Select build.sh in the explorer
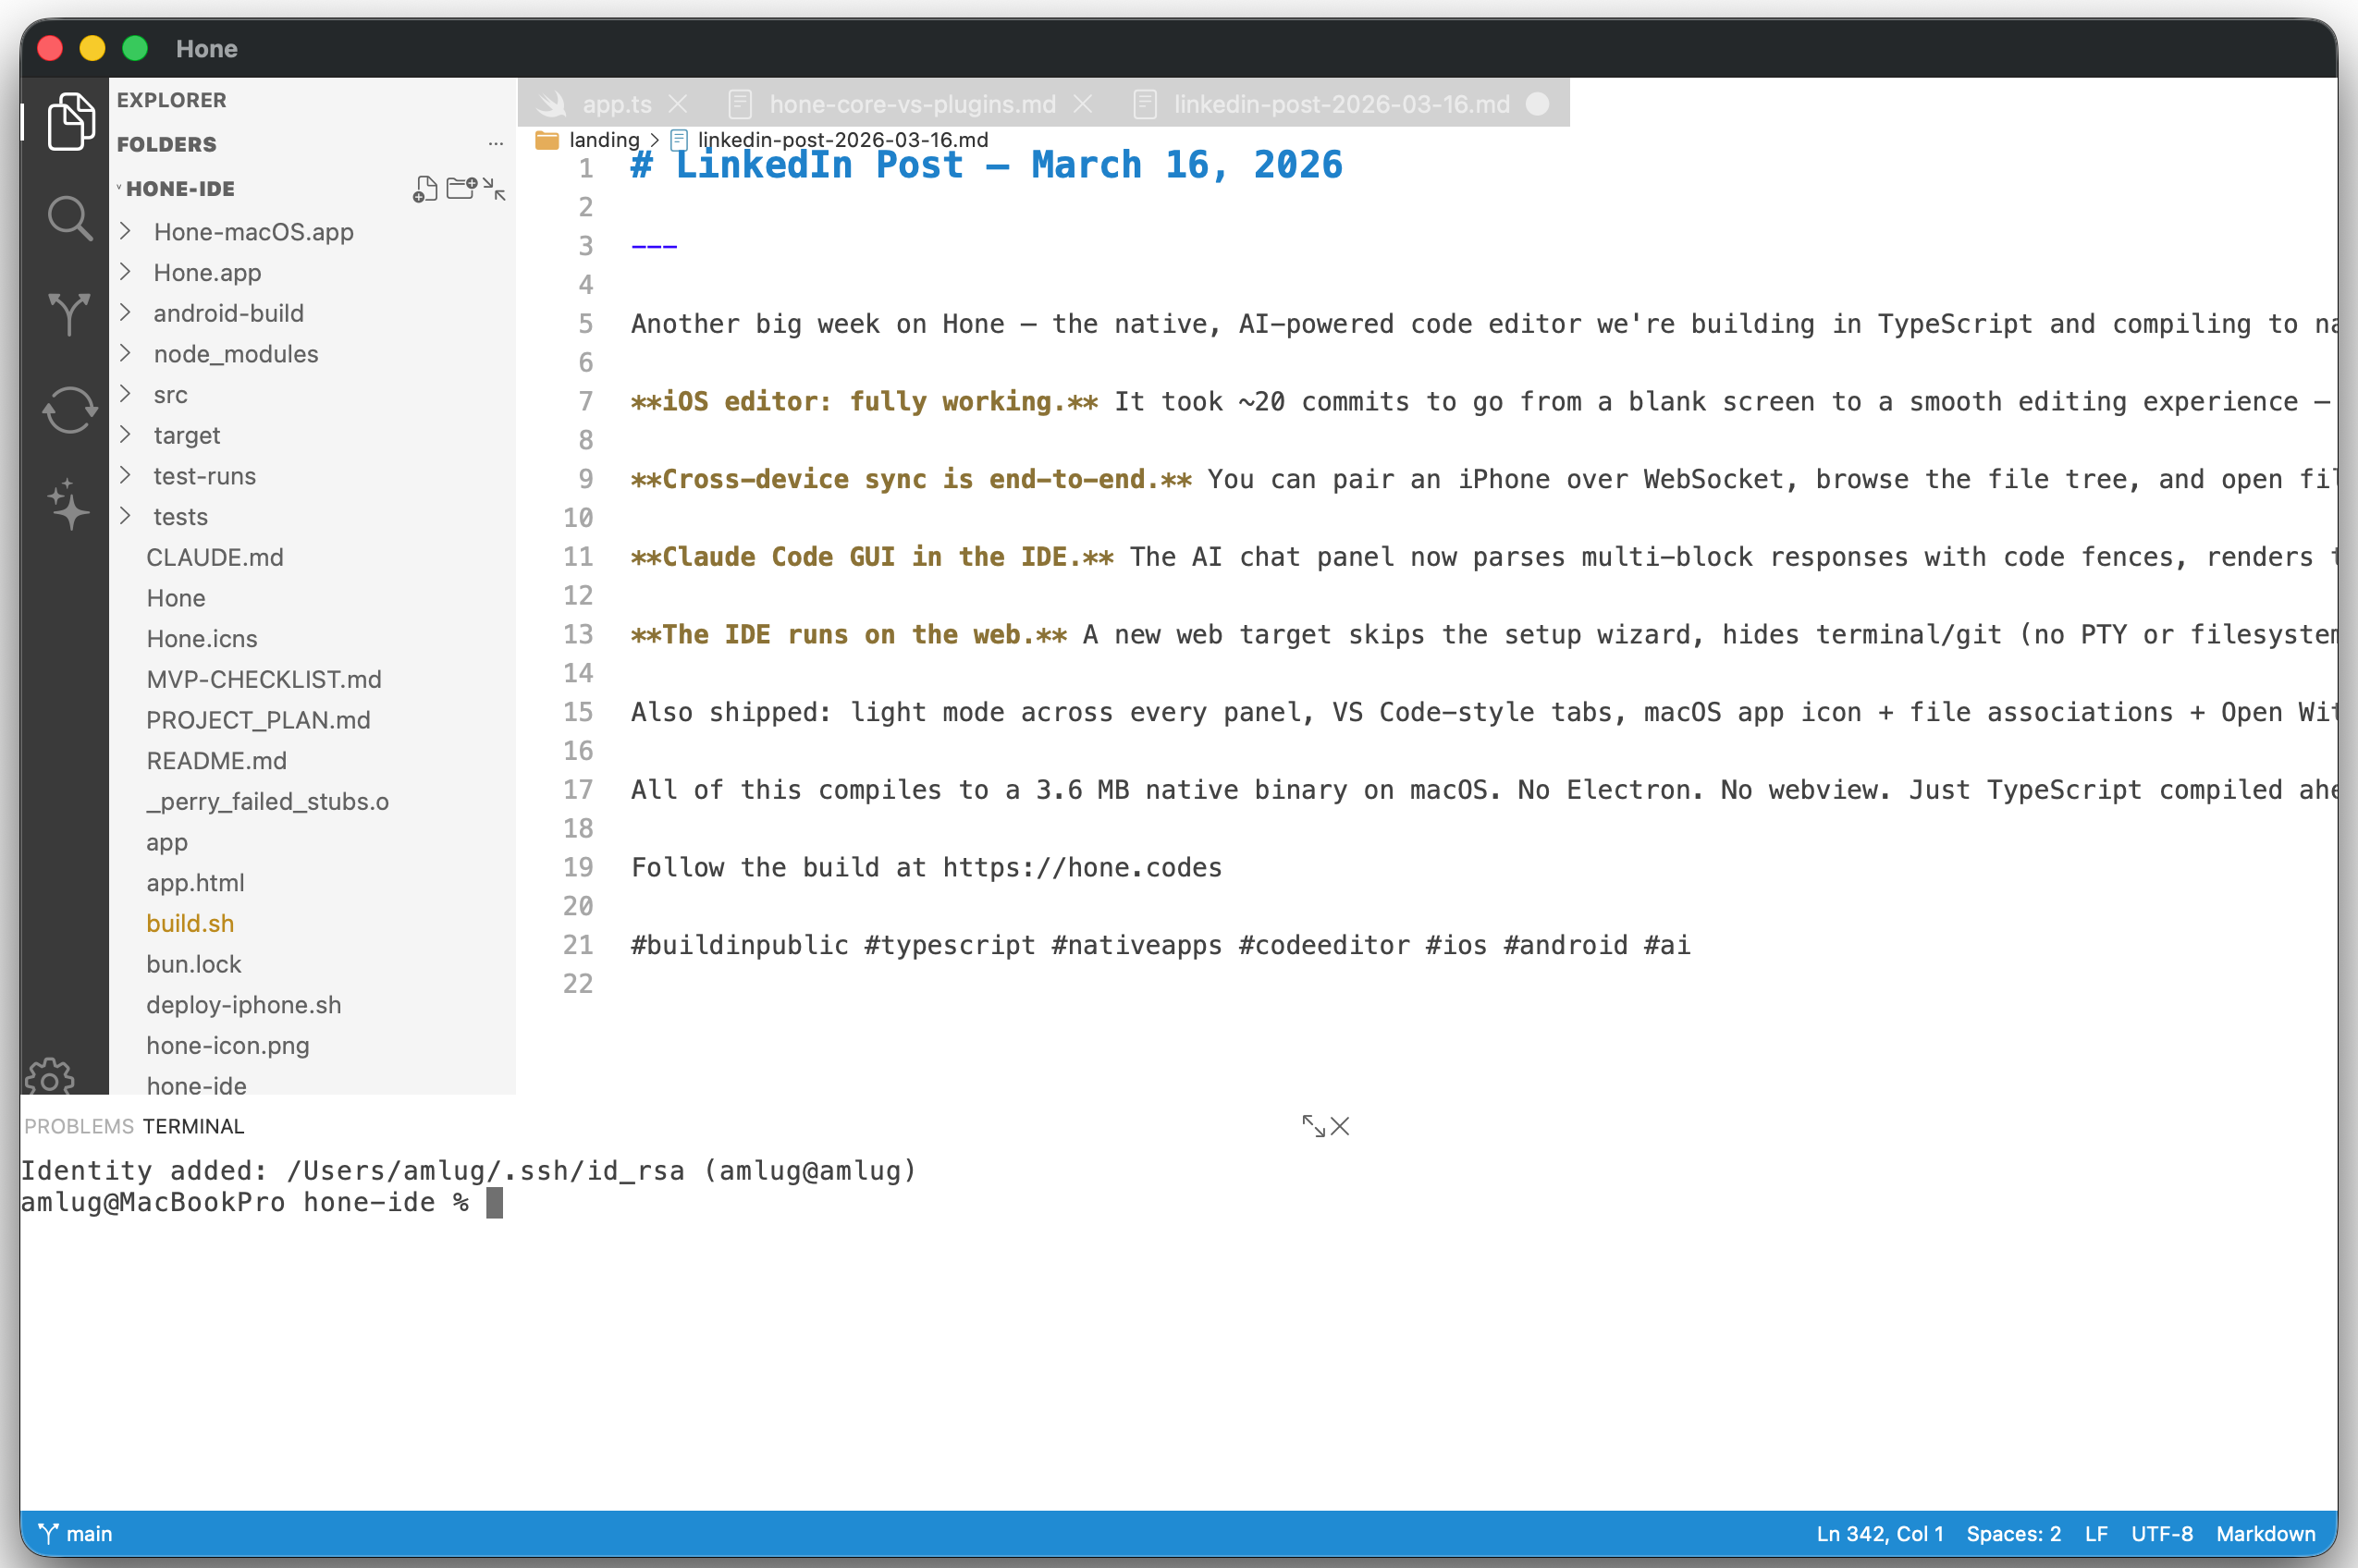The width and height of the screenshot is (2358, 1568). pyautogui.click(x=190, y=923)
